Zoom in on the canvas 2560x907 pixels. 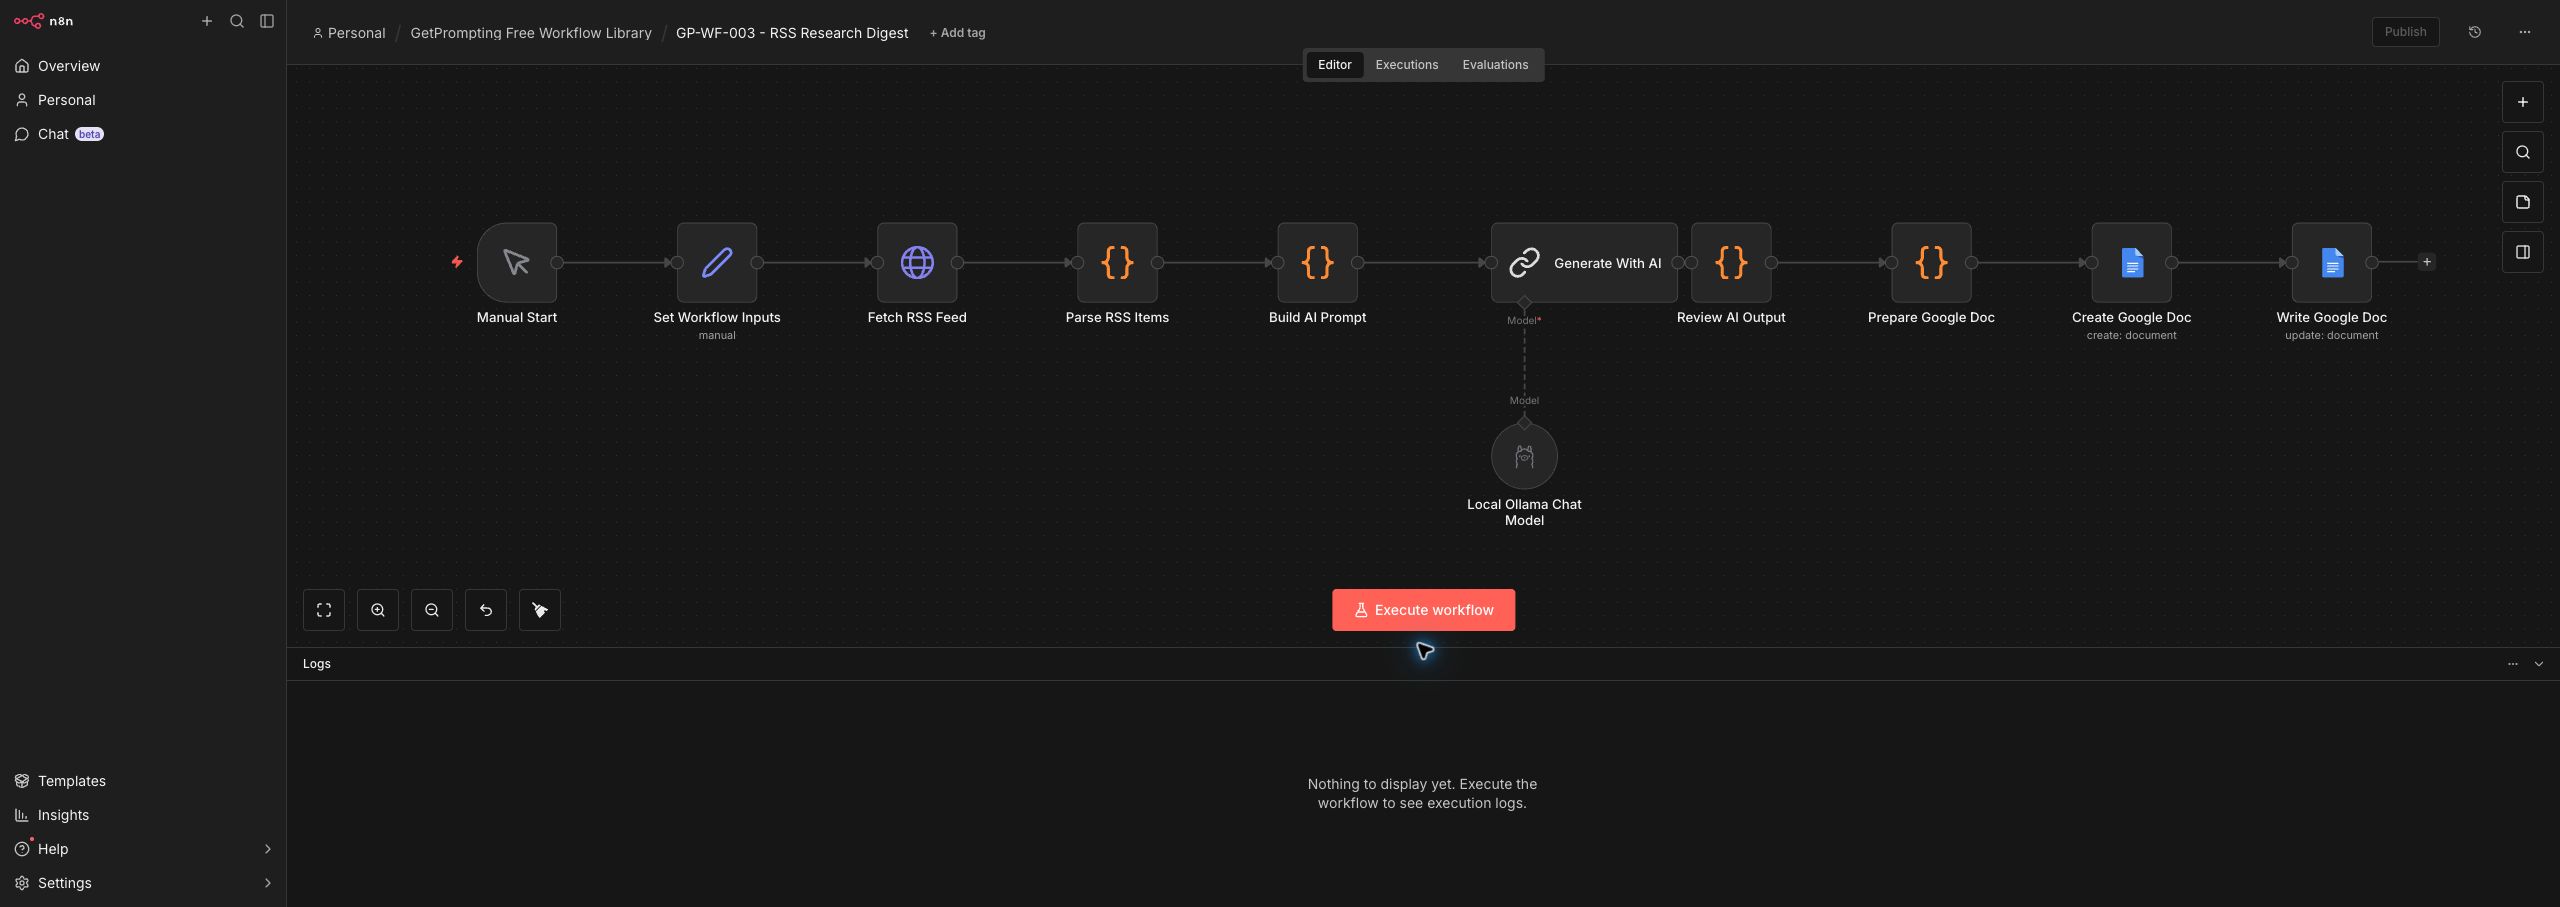(x=378, y=610)
